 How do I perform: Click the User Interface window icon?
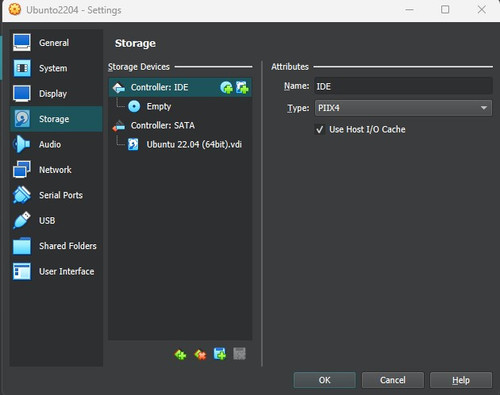[22, 271]
